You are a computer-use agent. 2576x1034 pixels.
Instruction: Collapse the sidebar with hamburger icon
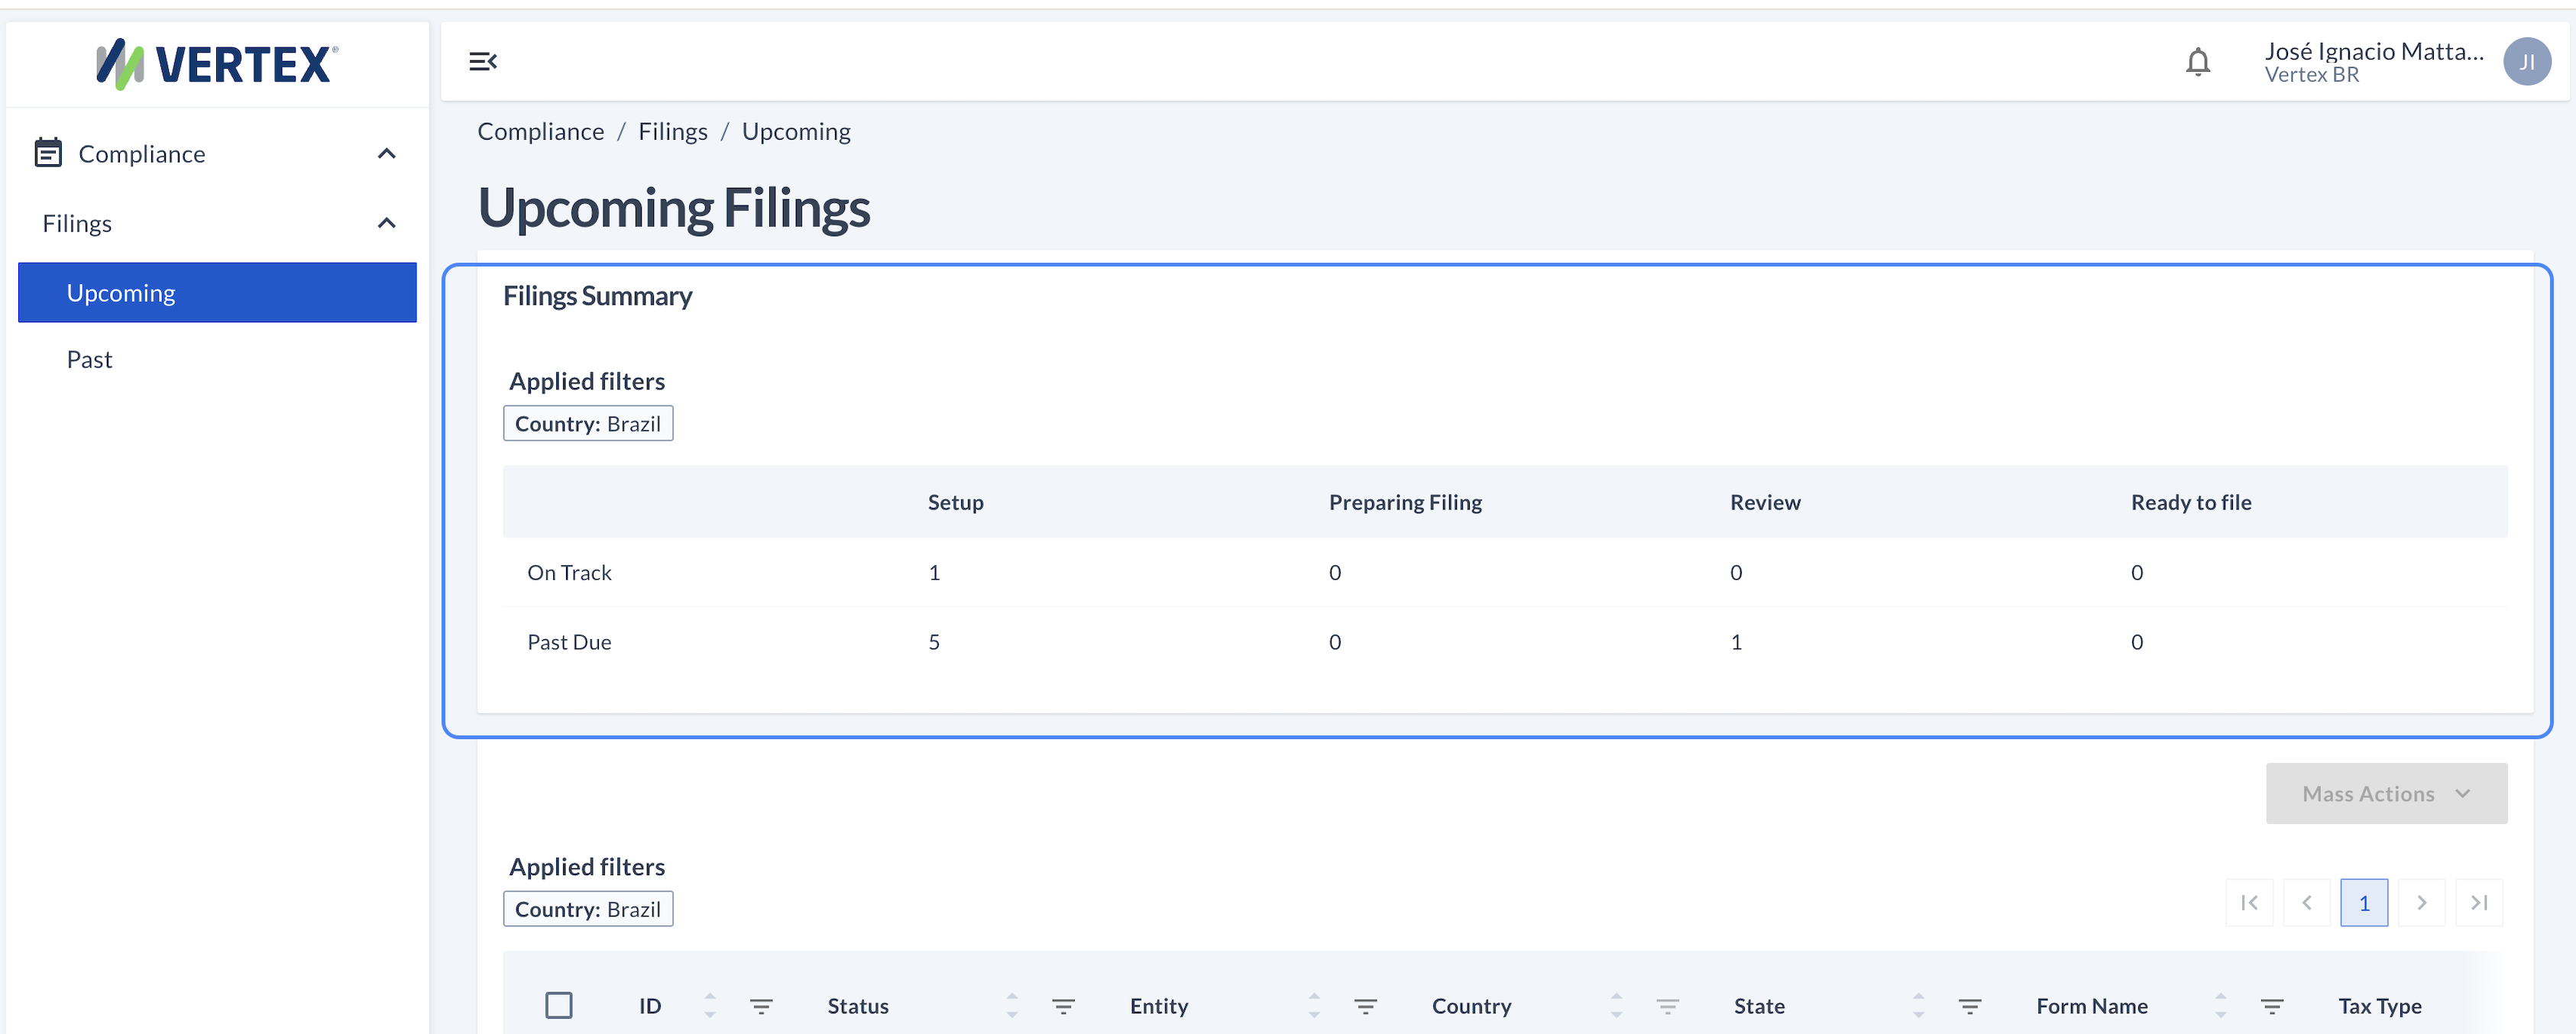pyautogui.click(x=483, y=62)
